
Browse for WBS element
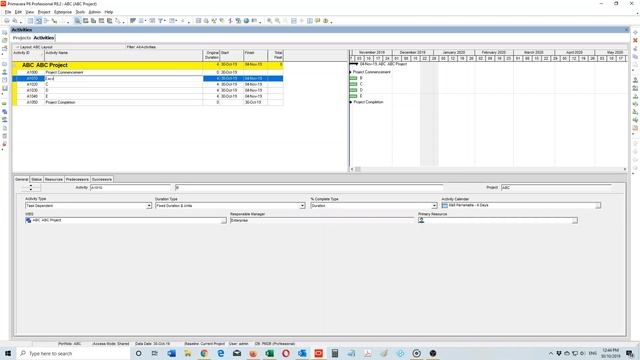coord(224,220)
